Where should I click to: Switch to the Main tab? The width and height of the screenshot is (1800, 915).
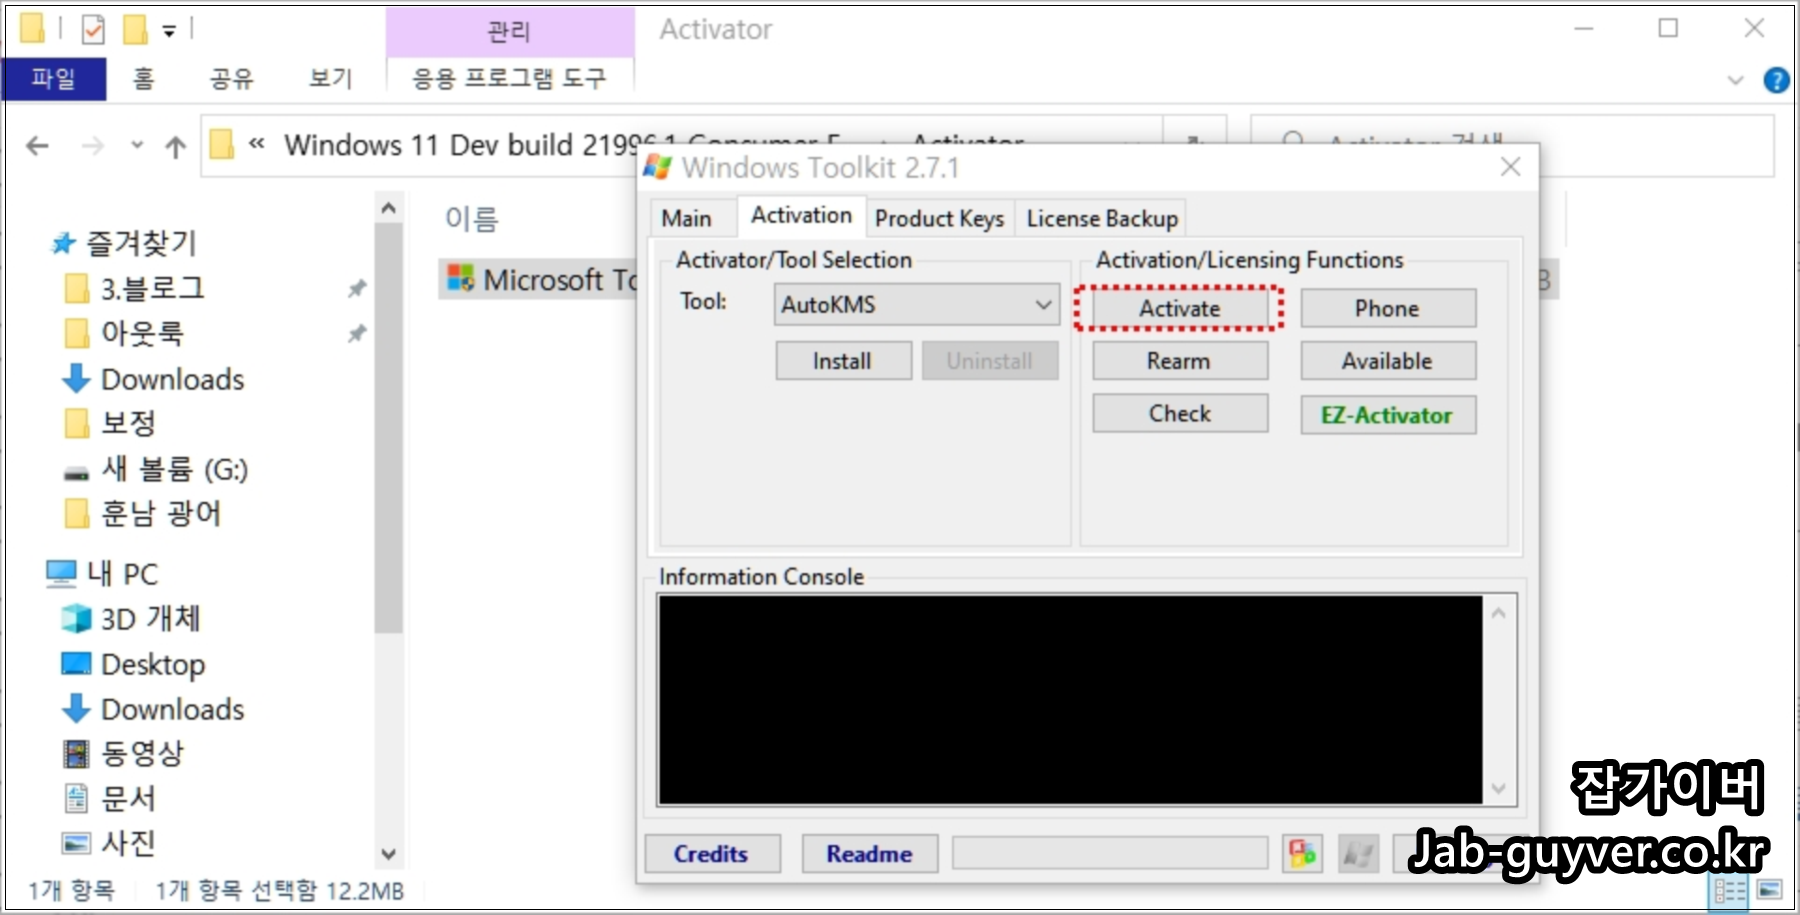tap(687, 218)
